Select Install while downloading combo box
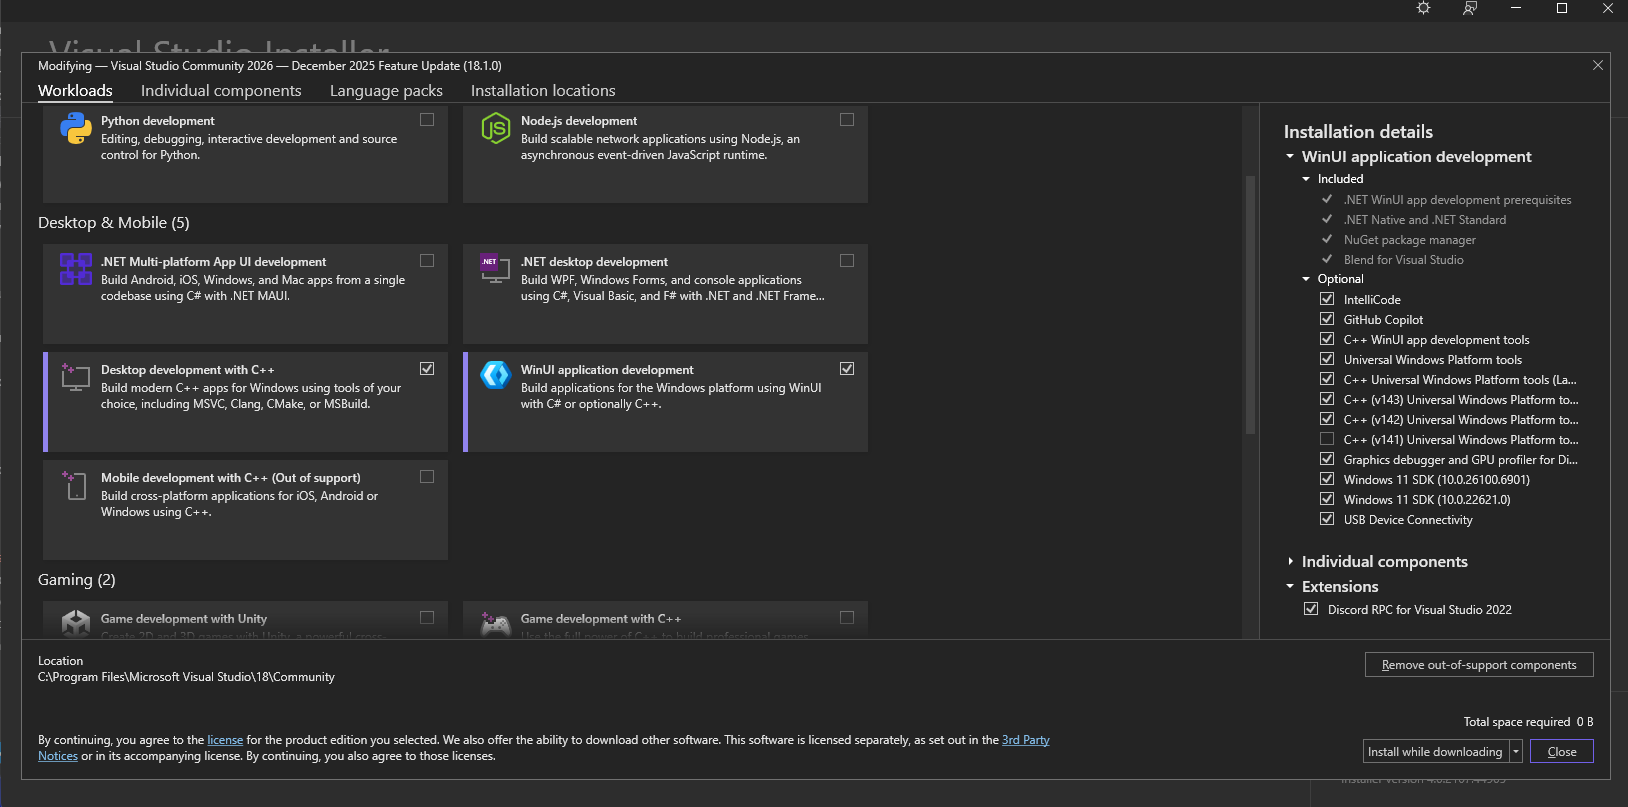Viewport: 1628px width, 807px height. tap(1436, 752)
